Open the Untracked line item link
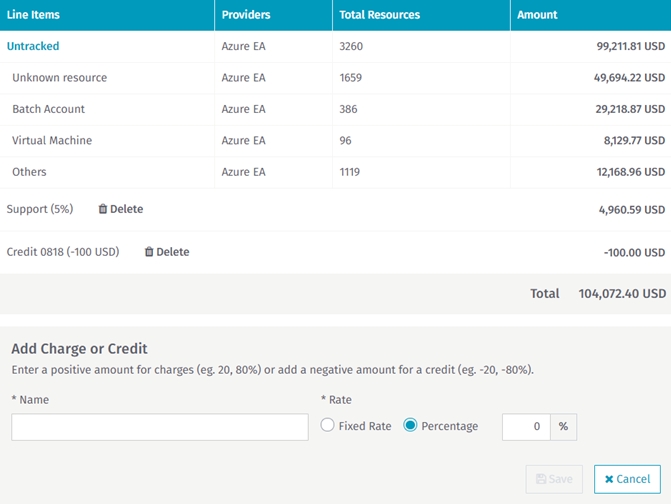Image resolution: width=671 pixels, height=504 pixels. click(x=33, y=46)
